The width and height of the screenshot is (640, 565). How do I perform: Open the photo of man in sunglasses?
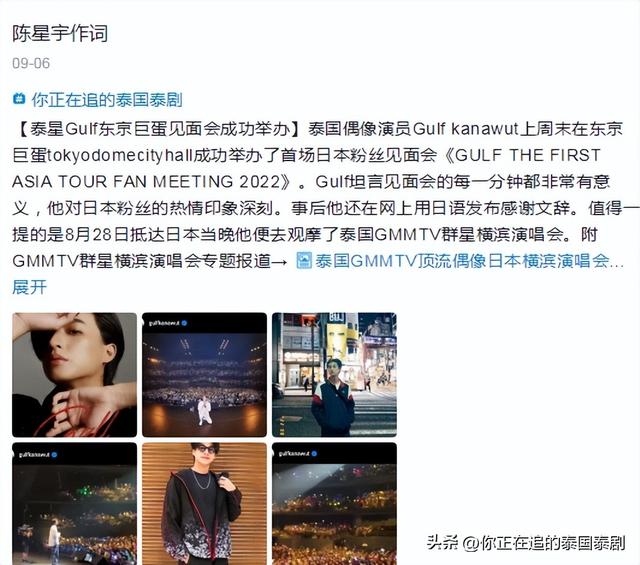(204, 504)
